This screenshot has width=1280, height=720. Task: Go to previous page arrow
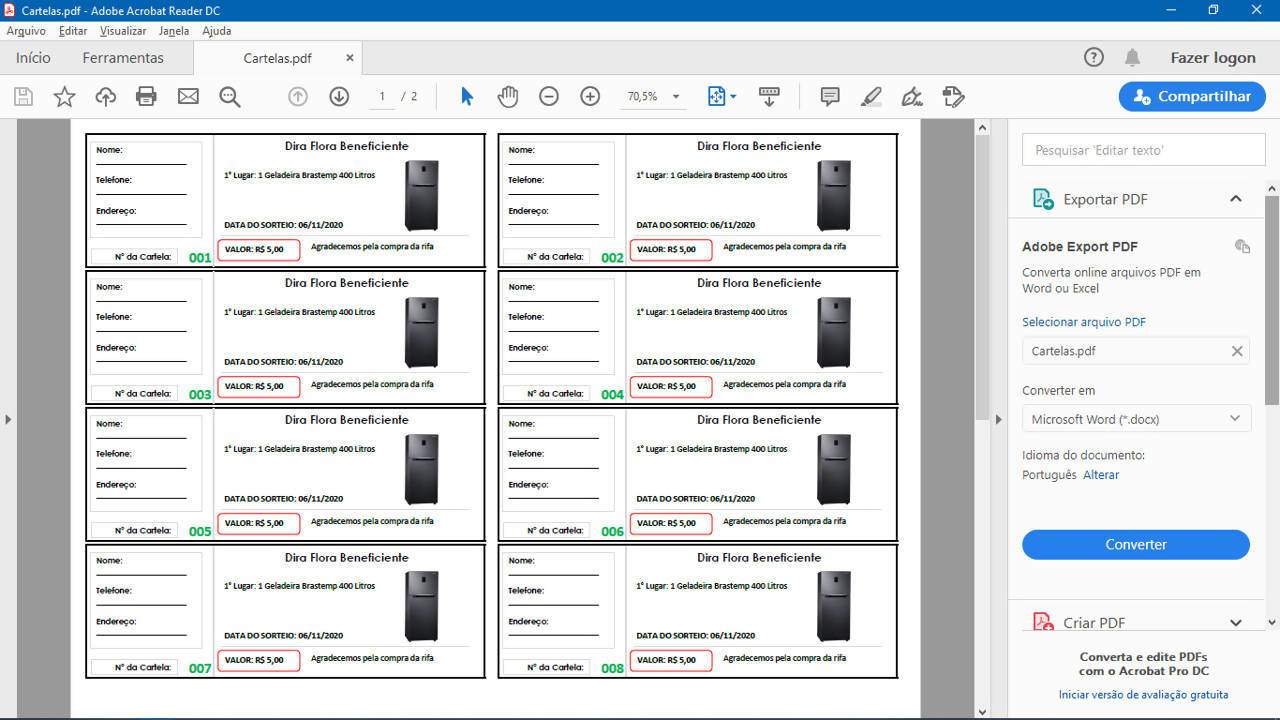297,96
